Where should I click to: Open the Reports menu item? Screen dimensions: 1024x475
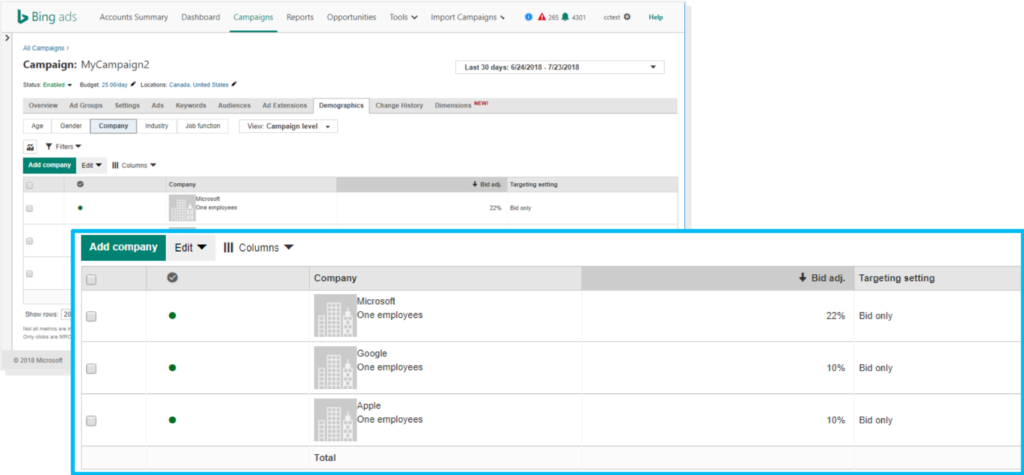pos(300,18)
